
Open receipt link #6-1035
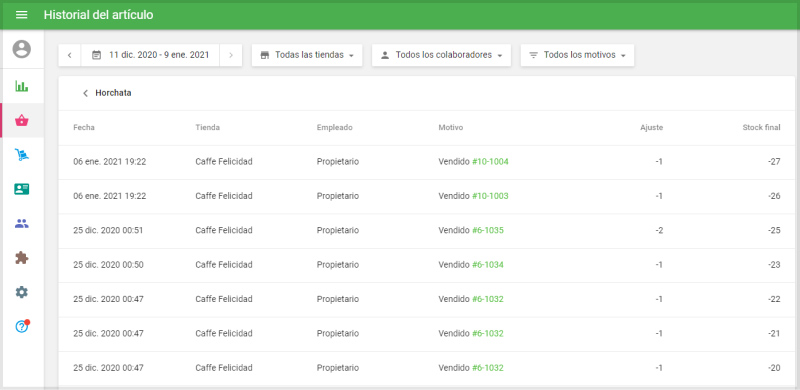click(488, 230)
